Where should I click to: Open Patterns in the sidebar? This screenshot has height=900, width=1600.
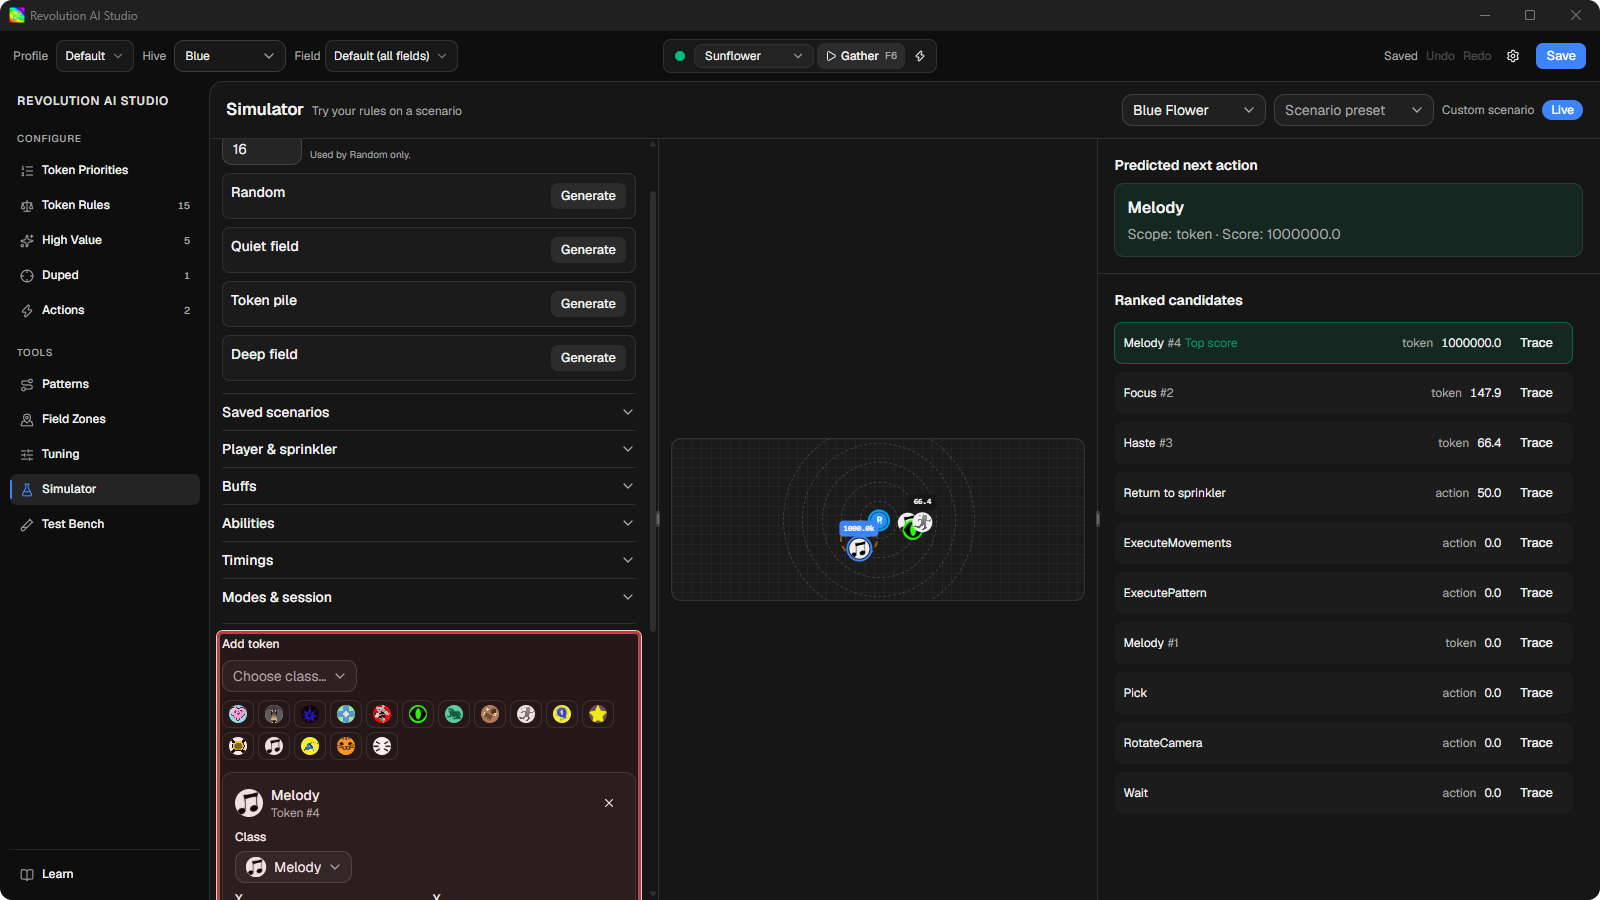(x=105, y=384)
